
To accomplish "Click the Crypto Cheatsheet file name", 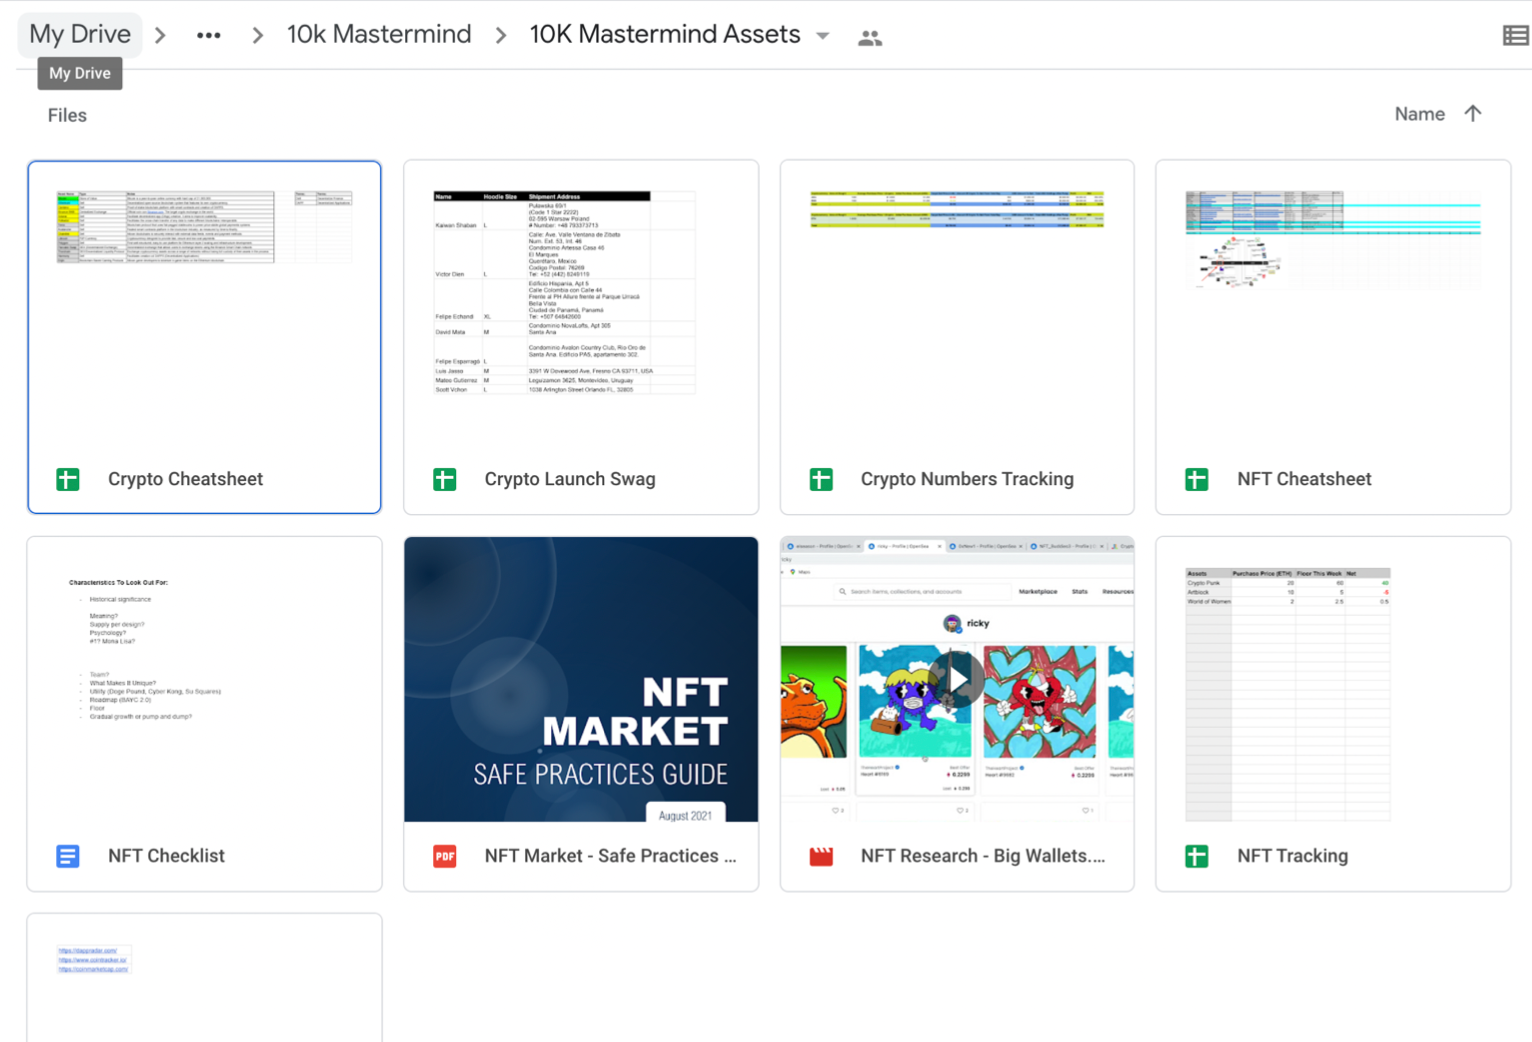I will [185, 479].
